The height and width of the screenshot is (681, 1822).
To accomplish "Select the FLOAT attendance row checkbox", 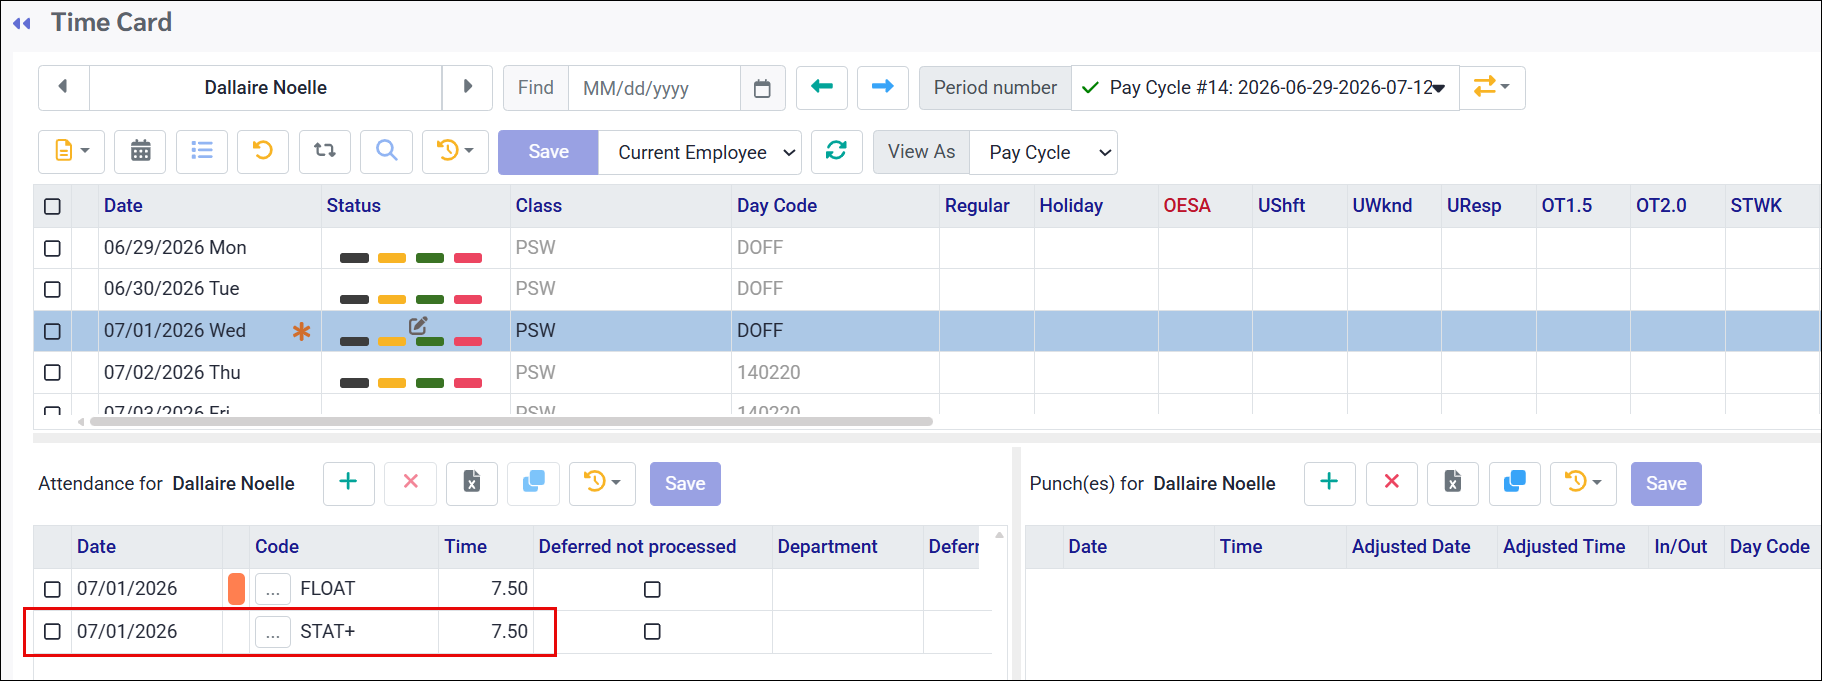I will [53, 589].
